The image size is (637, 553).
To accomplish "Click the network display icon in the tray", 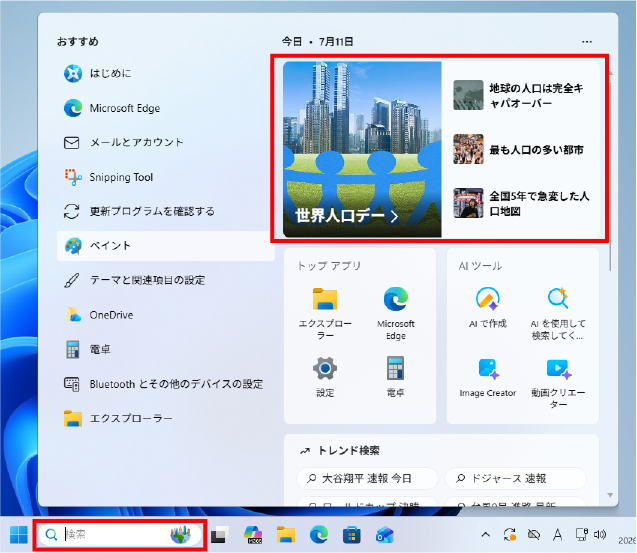I will (581, 535).
